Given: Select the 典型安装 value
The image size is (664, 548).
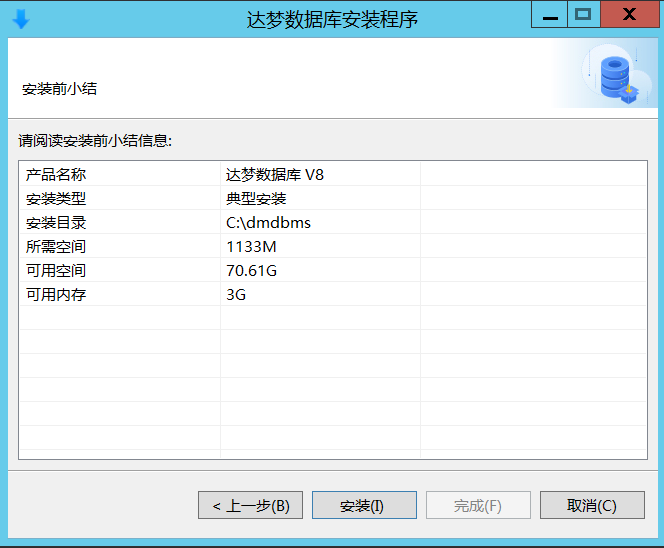Looking at the screenshot, I should 256,199.
